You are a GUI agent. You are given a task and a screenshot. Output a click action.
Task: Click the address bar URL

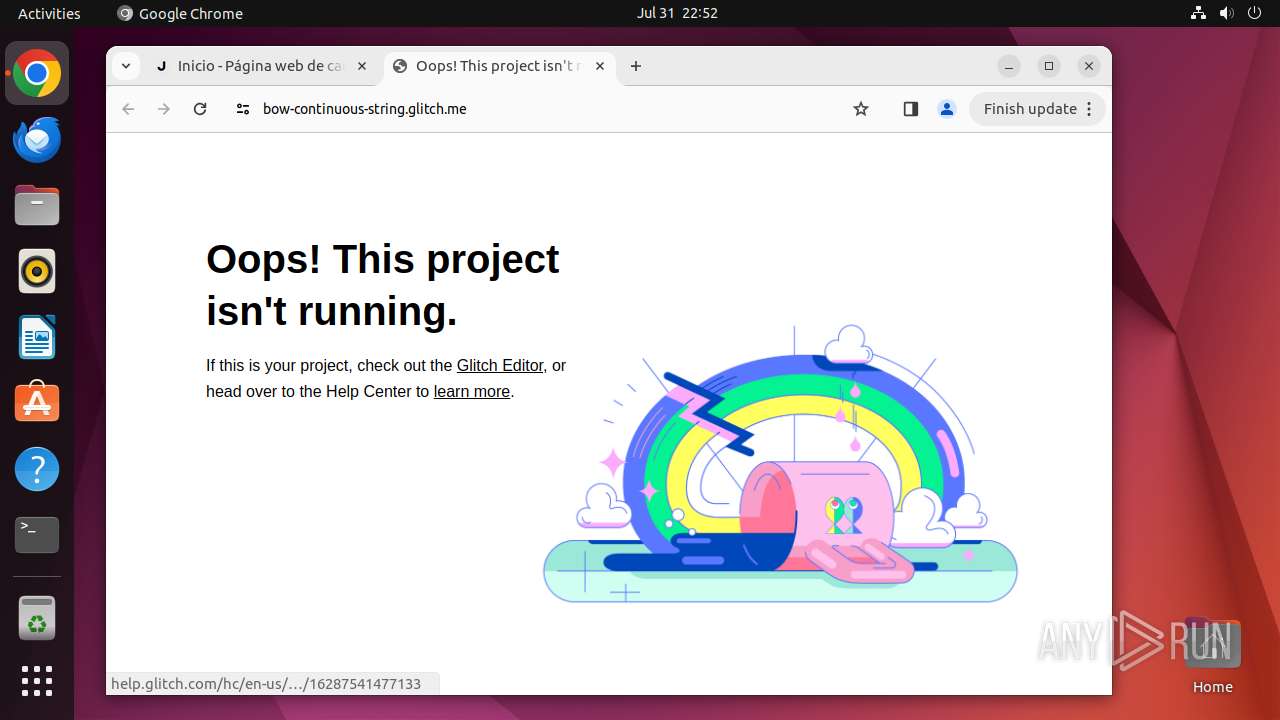point(365,109)
